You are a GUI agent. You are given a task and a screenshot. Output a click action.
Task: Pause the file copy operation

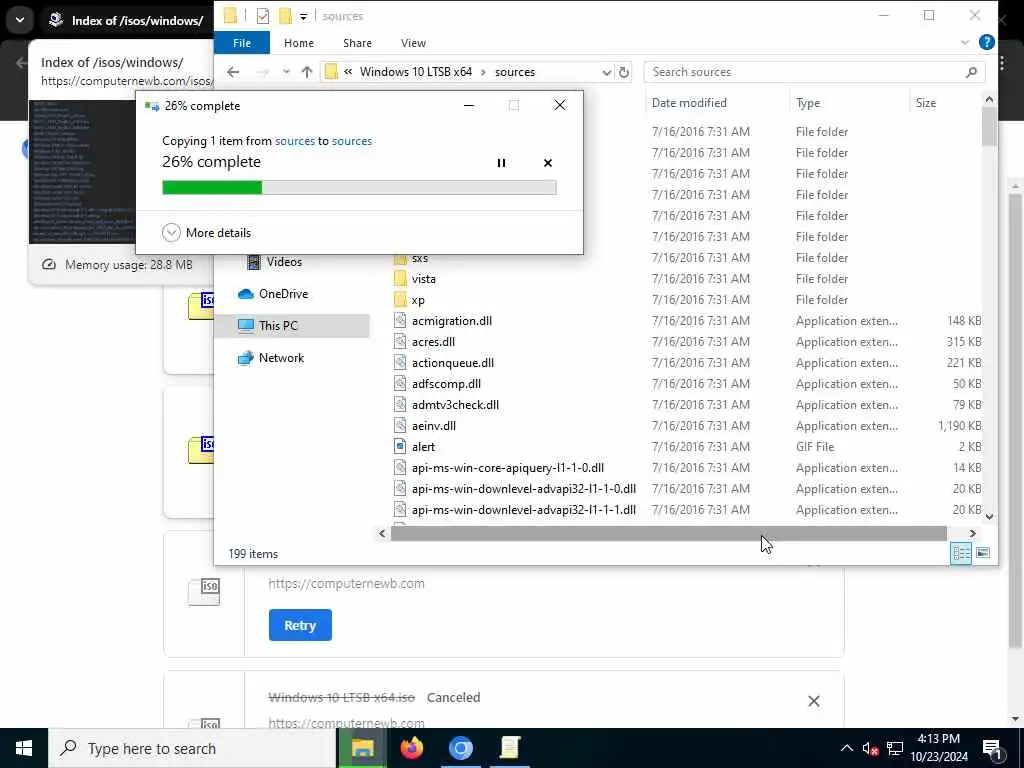[x=501, y=163]
